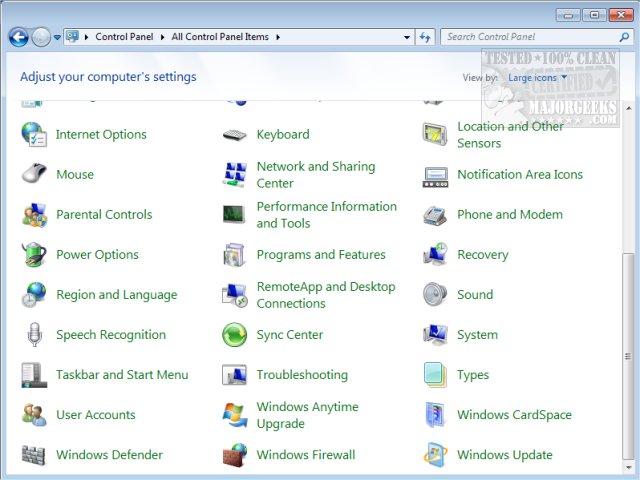Go back with the Back arrow button
This screenshot has height=480, width=640.
coord(18,37)
